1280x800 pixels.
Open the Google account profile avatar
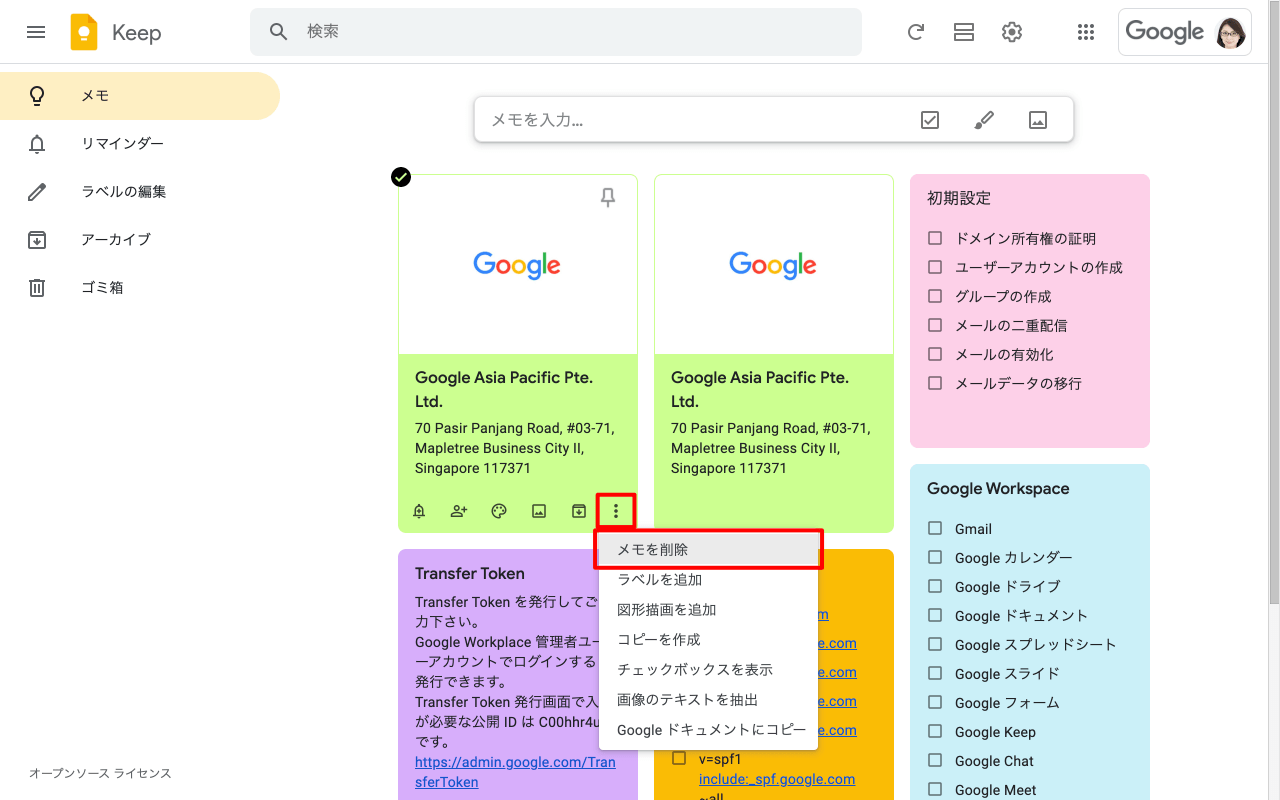(x=1231, y=32)
